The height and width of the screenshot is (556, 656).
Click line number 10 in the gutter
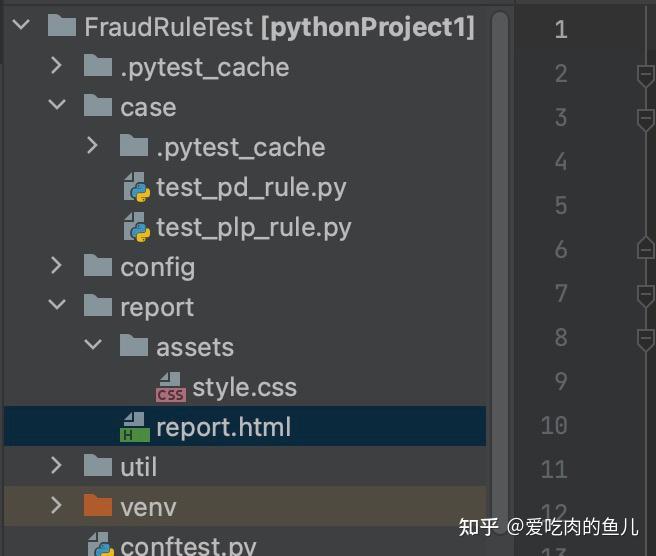554,426
